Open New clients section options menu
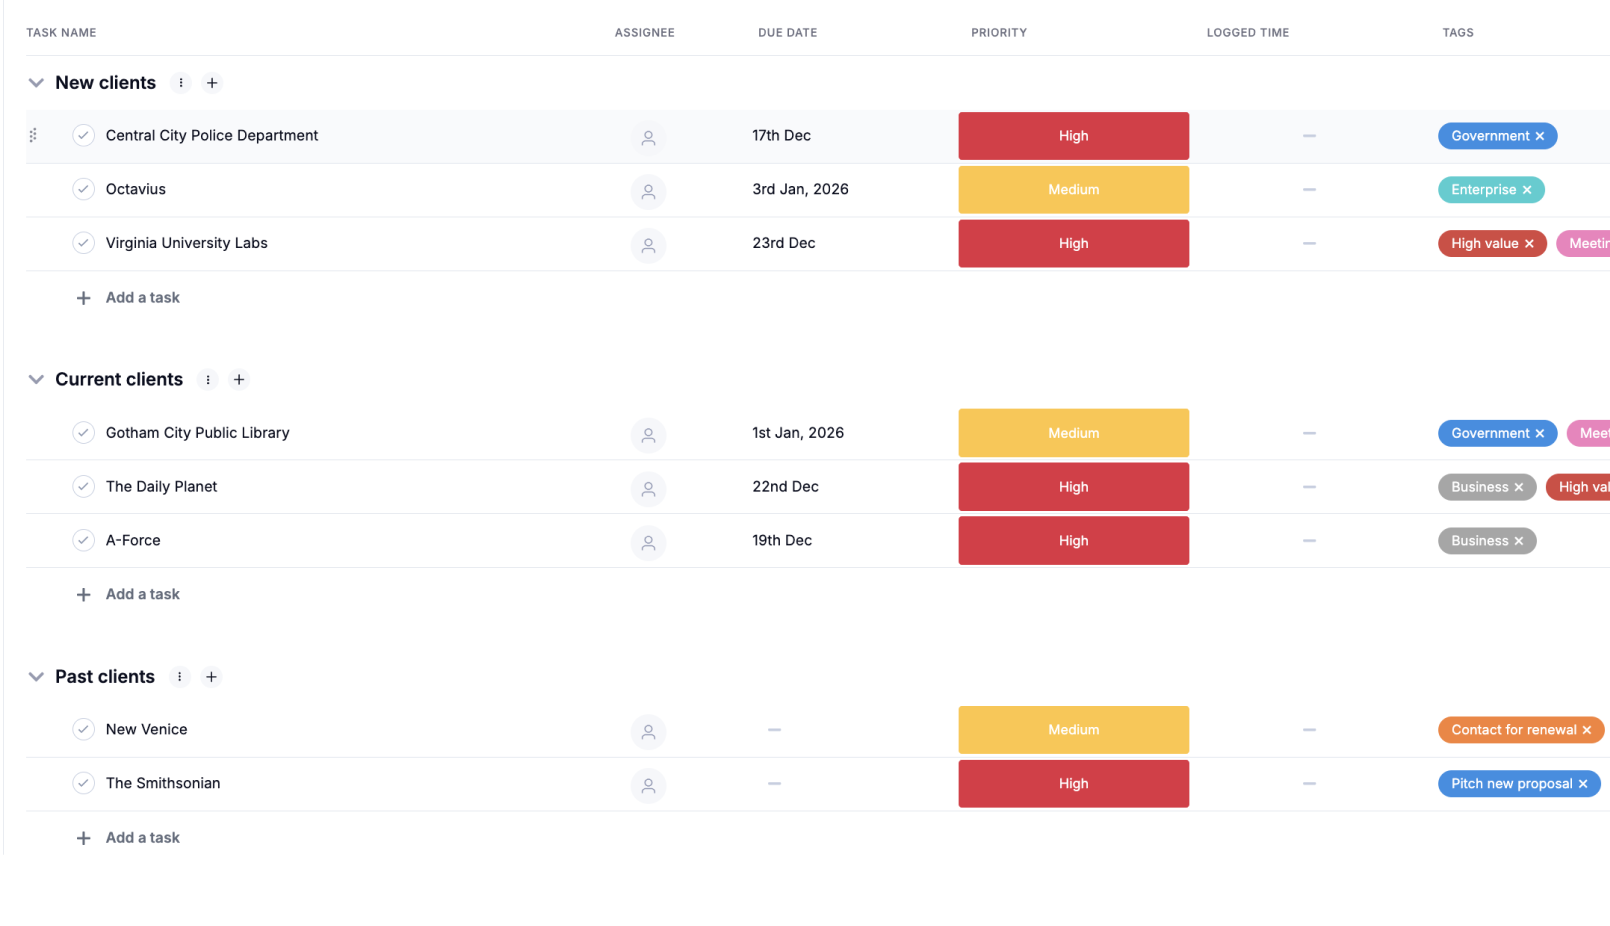 click(x=181, y=83)
